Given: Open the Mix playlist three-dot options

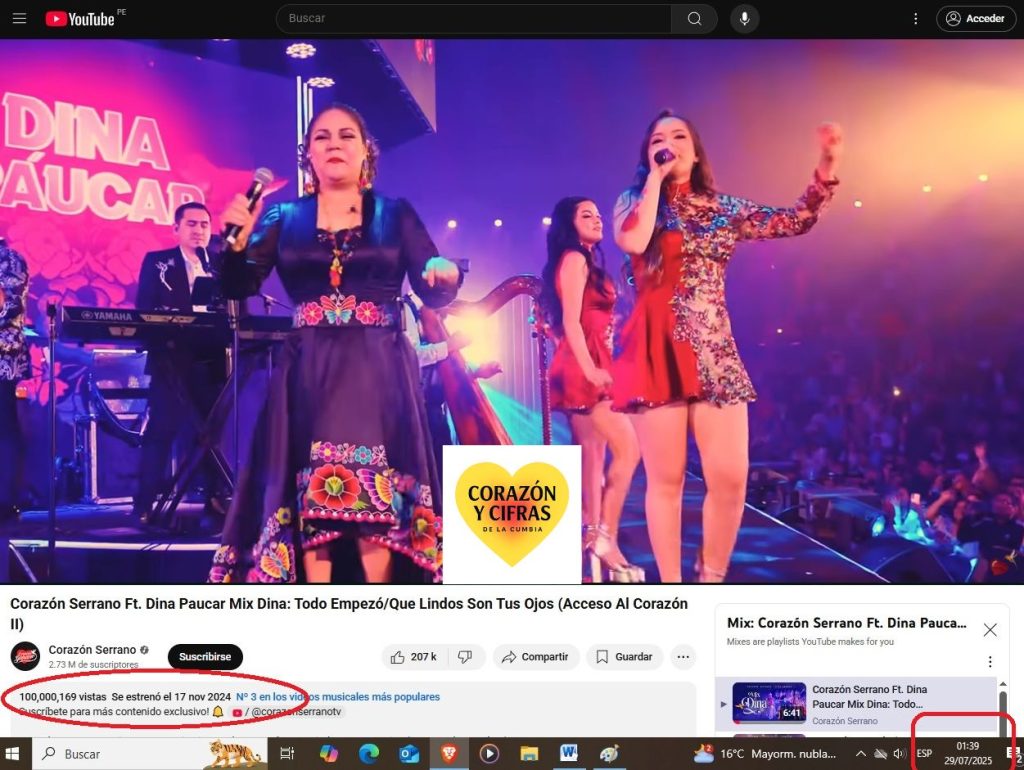Looking at the screenshot, I should (x=990, y=662).
